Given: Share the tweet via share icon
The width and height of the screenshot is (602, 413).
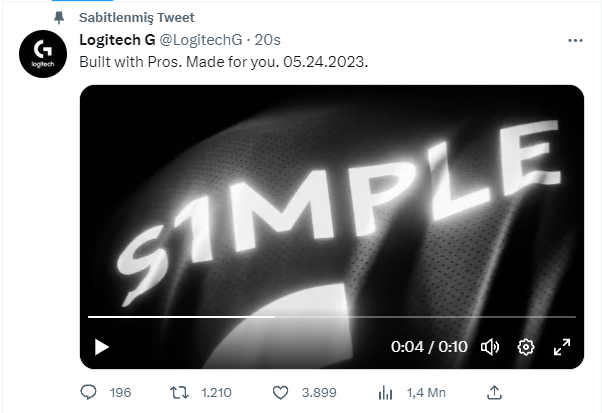Looking at the screenshot, I should coord(492,392).
